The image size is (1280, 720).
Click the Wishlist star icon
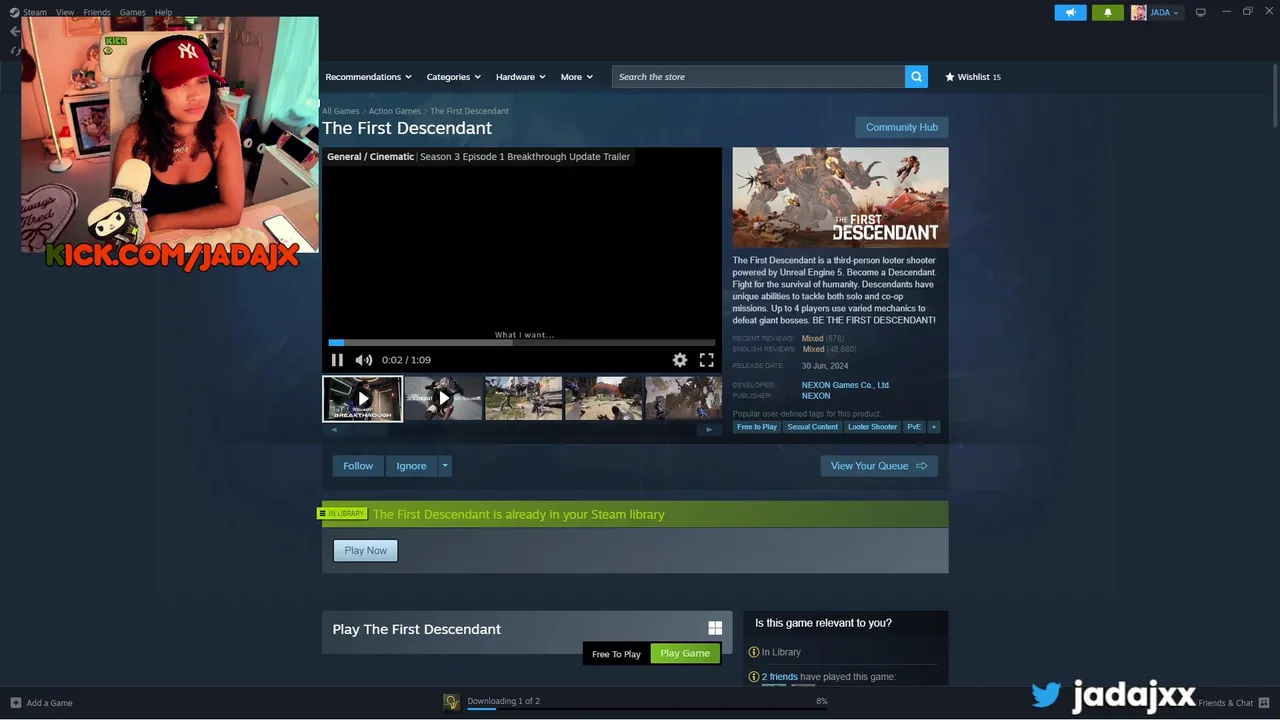950,77
